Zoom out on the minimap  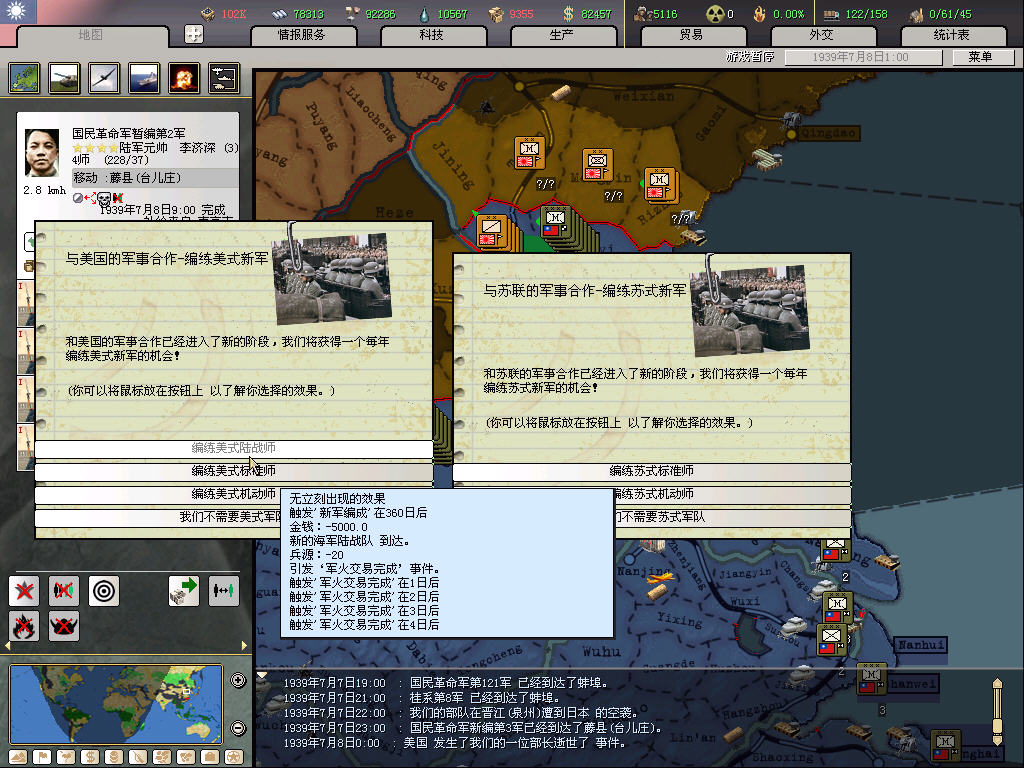pyautogui.click(x=238, y=728)
